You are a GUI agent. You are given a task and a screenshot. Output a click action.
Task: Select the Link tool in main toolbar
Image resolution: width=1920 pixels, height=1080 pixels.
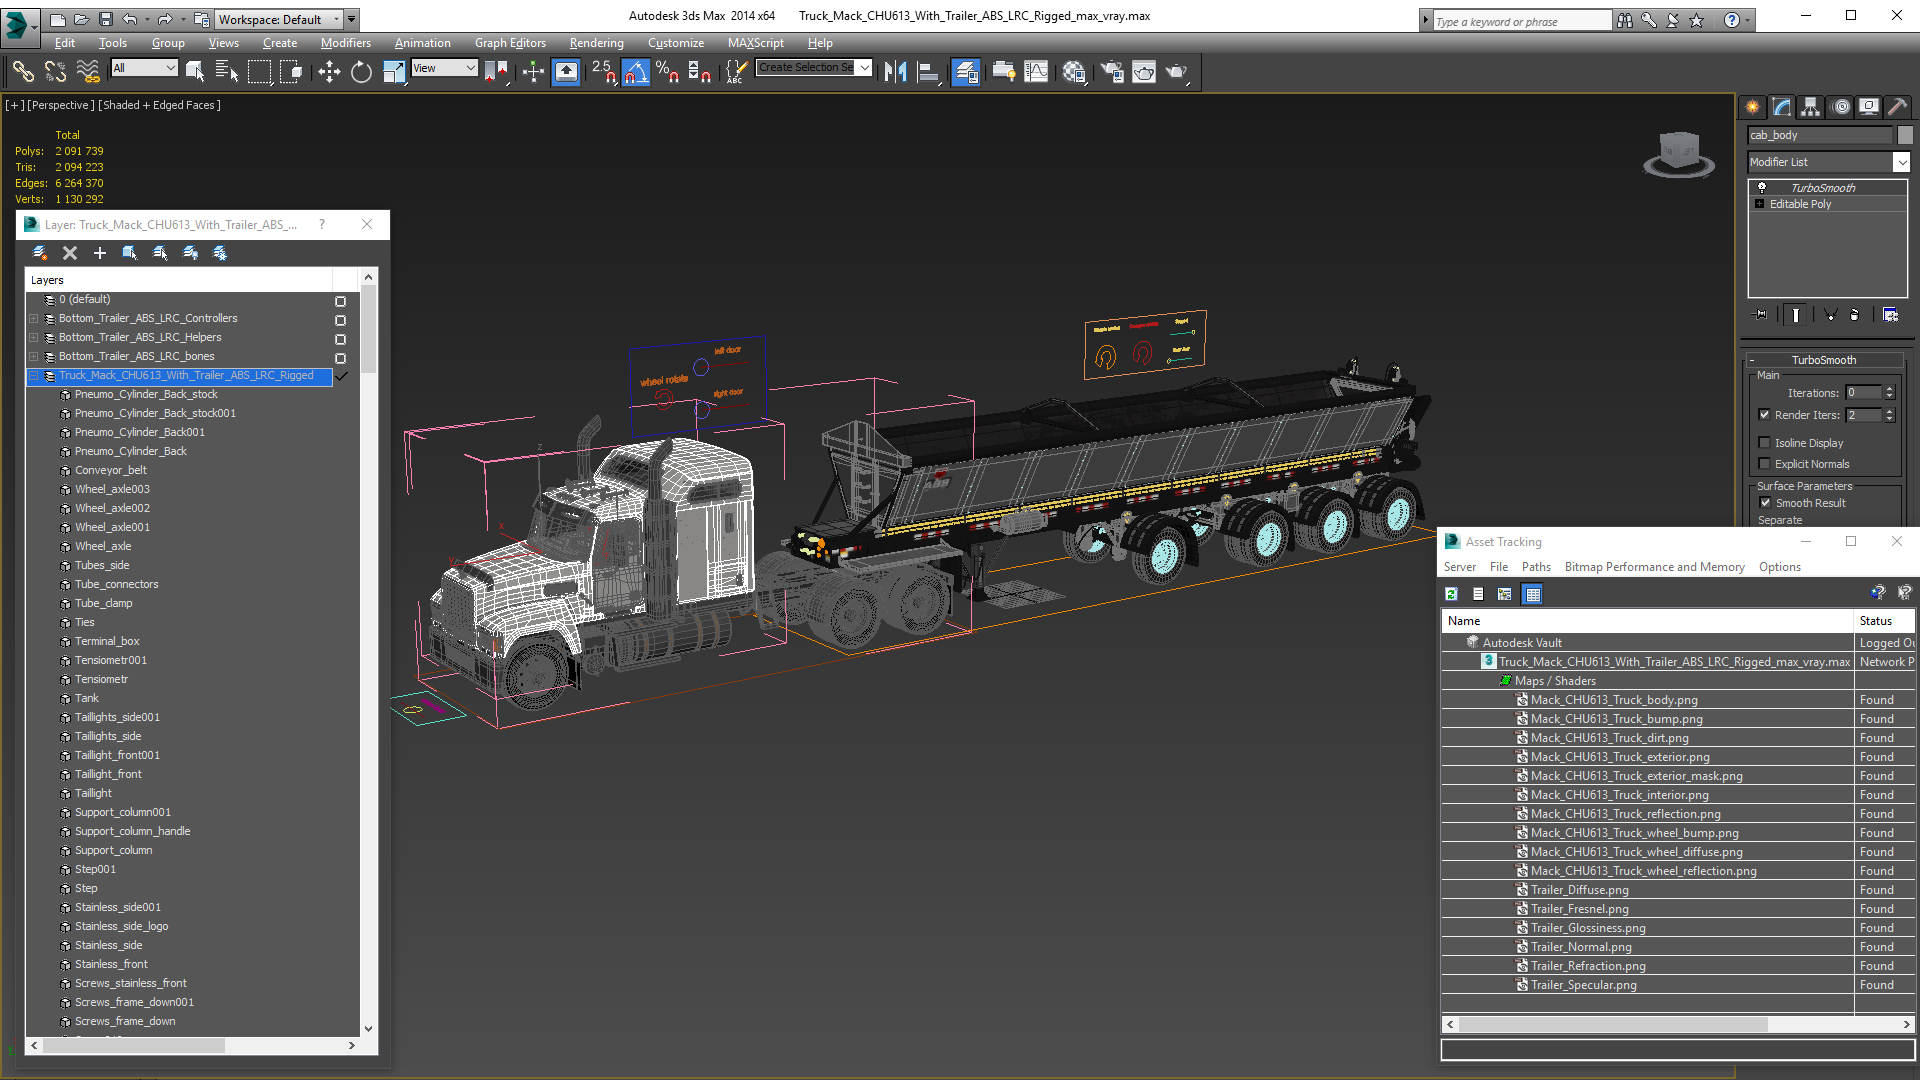pyautogui.click(x=22, y=71)
